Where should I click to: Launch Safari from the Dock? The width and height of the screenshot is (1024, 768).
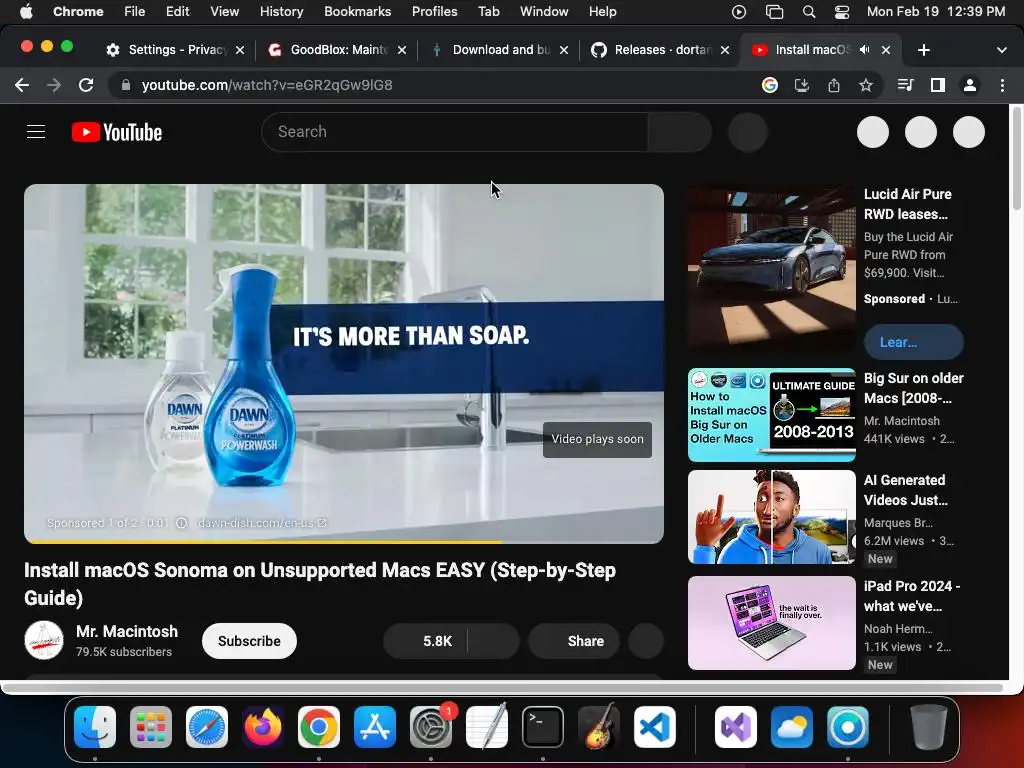[207, 726]
